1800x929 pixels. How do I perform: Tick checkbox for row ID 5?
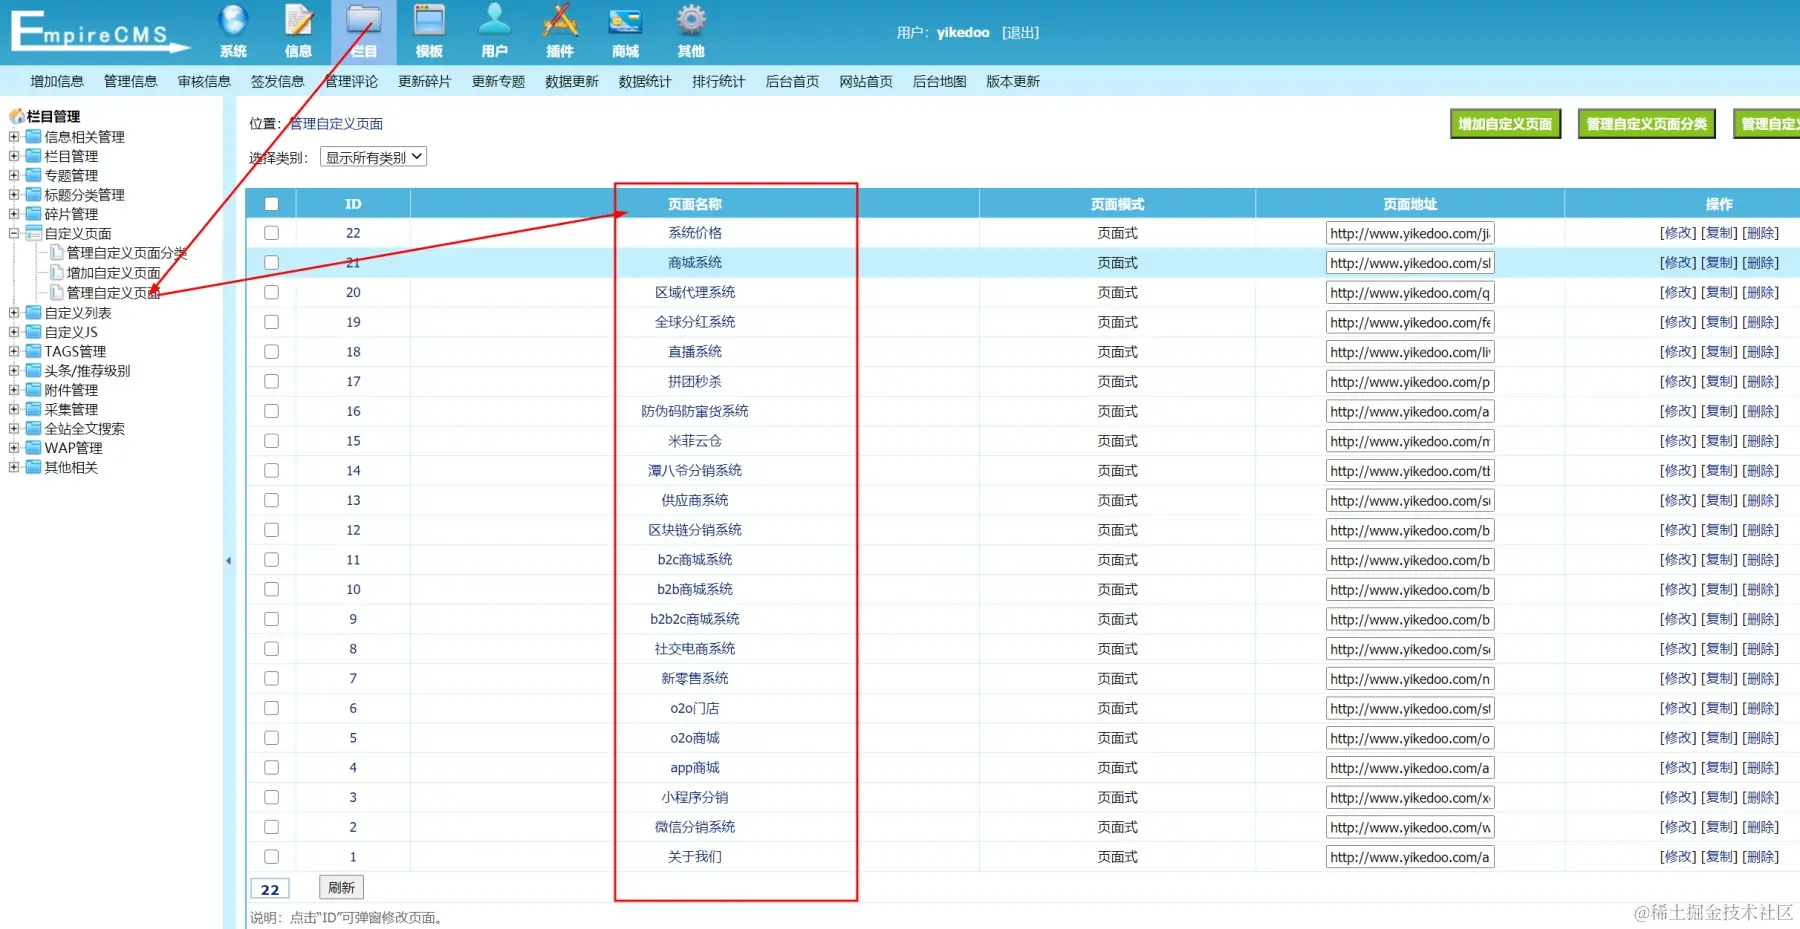click(x=271, y=737)
